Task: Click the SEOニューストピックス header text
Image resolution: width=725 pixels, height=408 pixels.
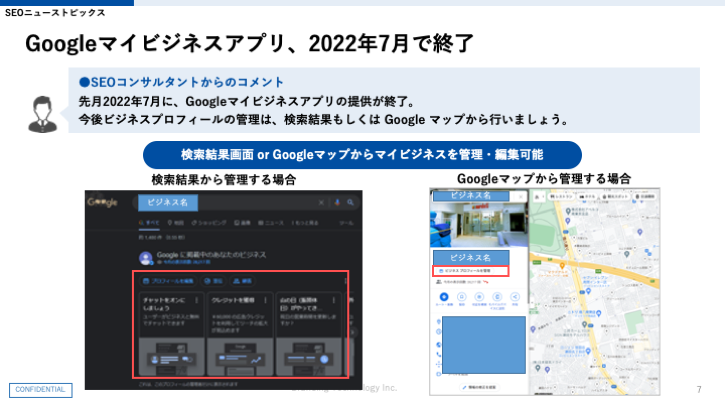Action: tap(55, 12)
